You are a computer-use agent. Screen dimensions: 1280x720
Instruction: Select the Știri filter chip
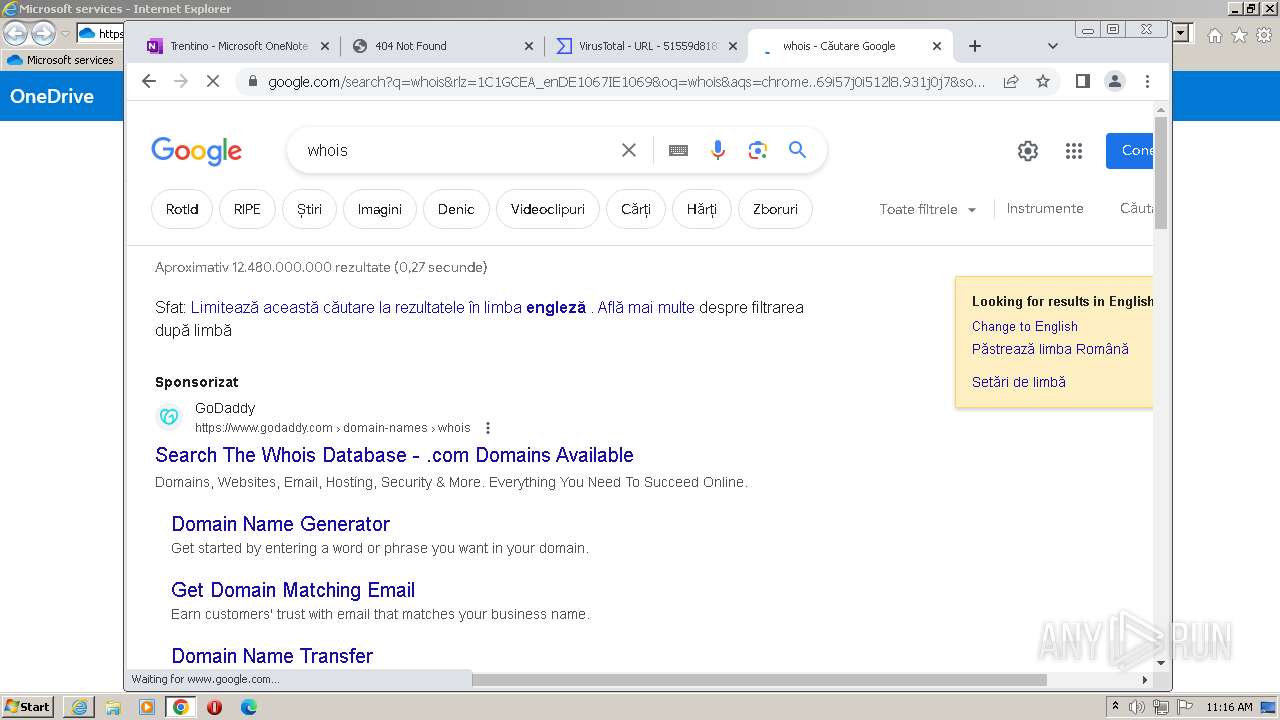tap(309, 209)
